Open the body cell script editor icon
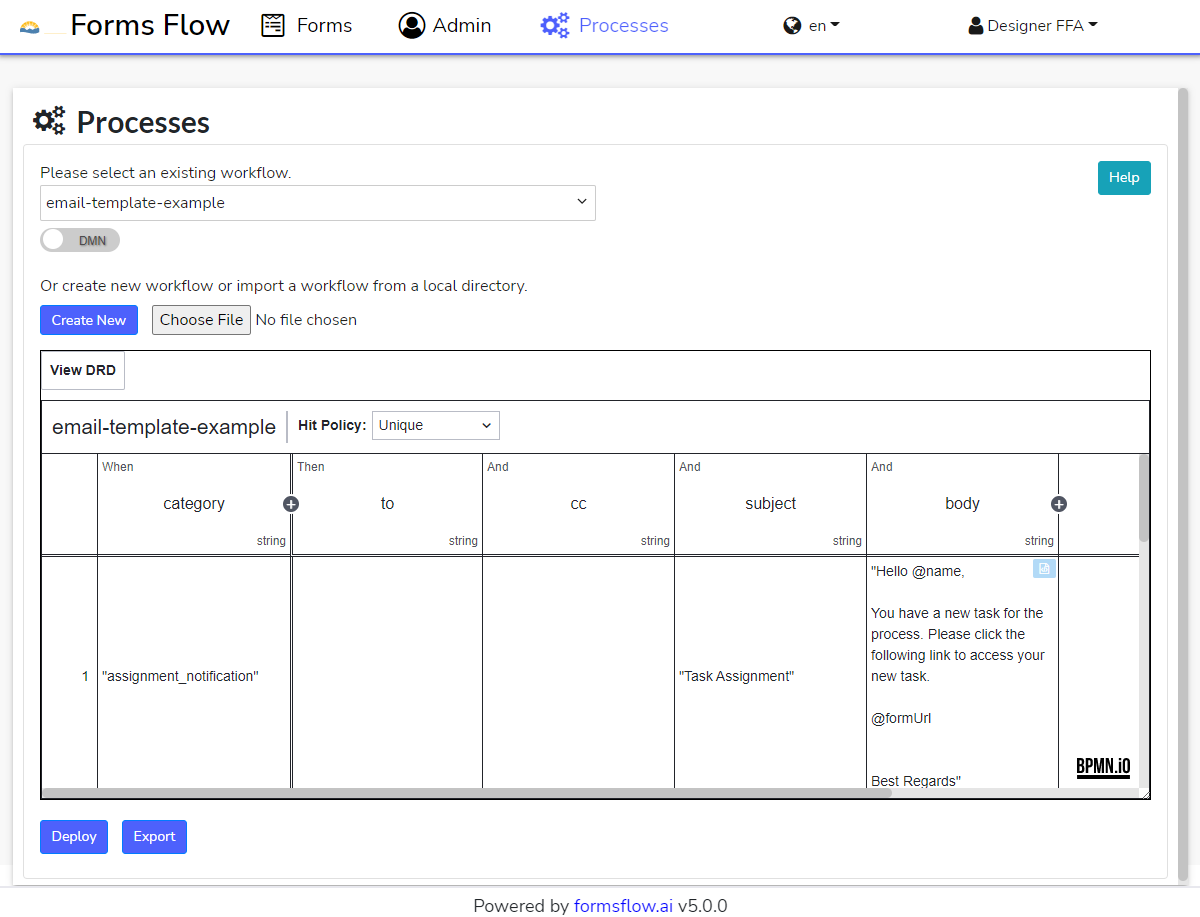The height and width of the screenshot is (917, 1200). click(x=1044, y=569)
